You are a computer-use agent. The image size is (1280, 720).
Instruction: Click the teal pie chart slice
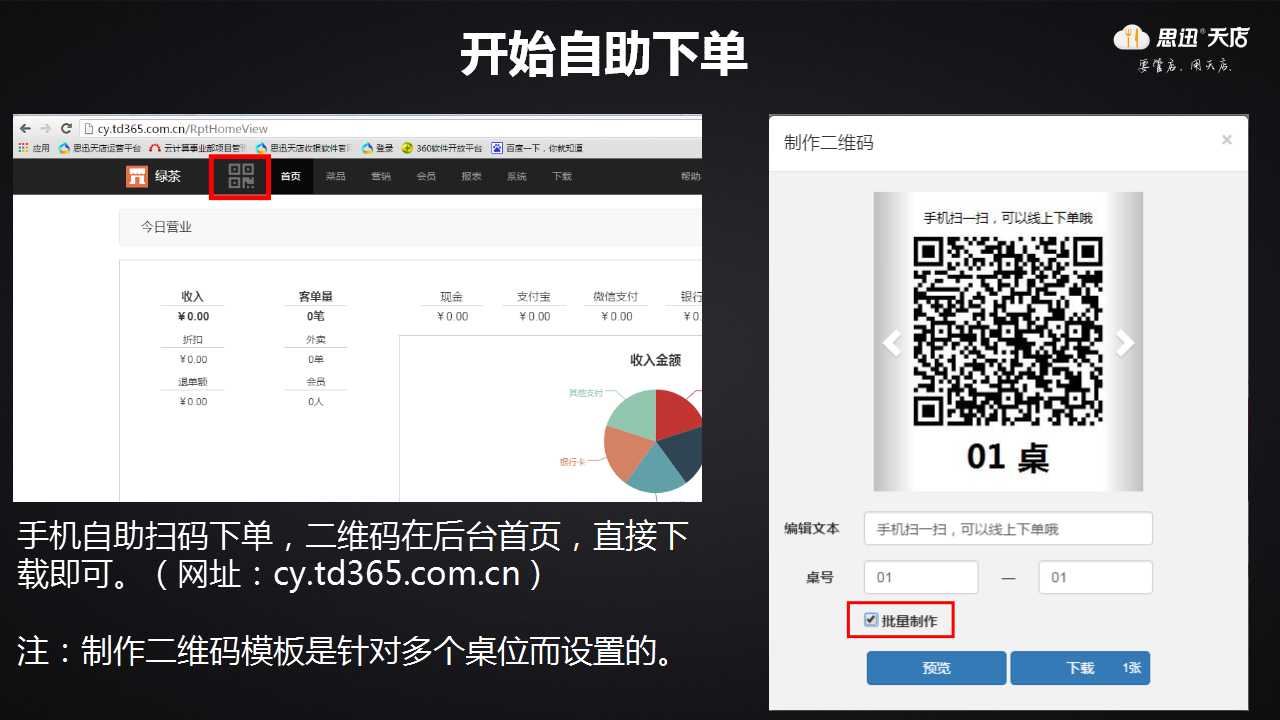click(655, 472)
